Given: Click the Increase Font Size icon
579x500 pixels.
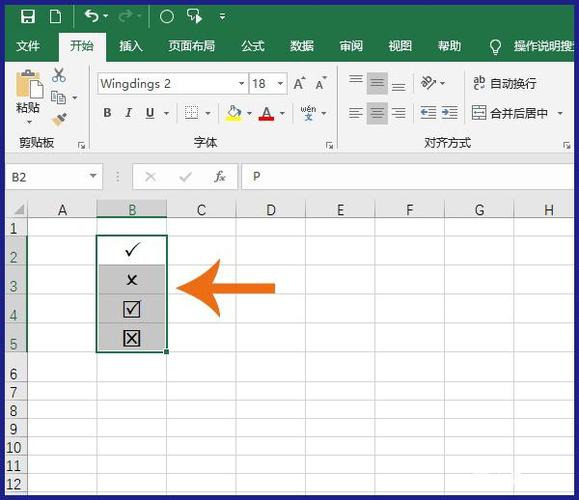Looking at the screenshot, I should tap(299, 83).
